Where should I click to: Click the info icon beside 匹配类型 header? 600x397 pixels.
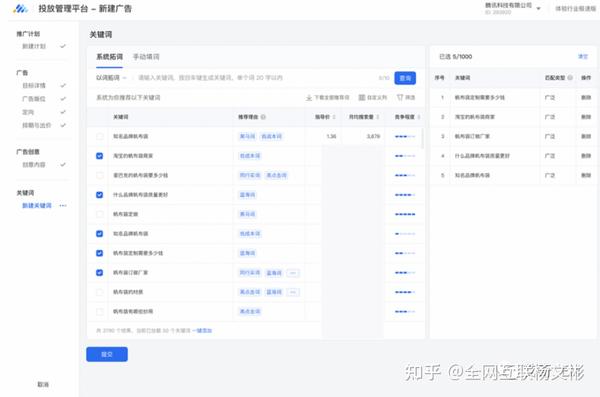click(x=570, y=78)
